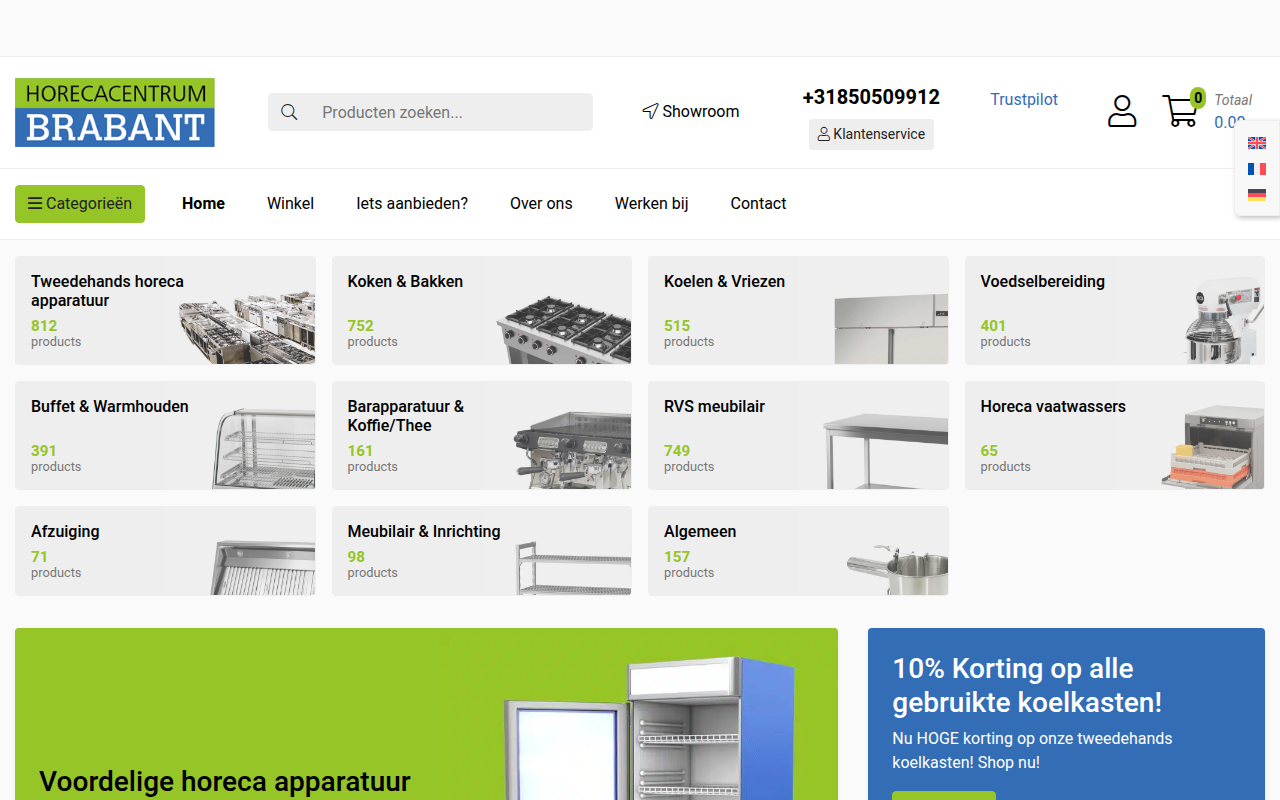
Task: Open the user account icon
Action: pos(1122,111)
